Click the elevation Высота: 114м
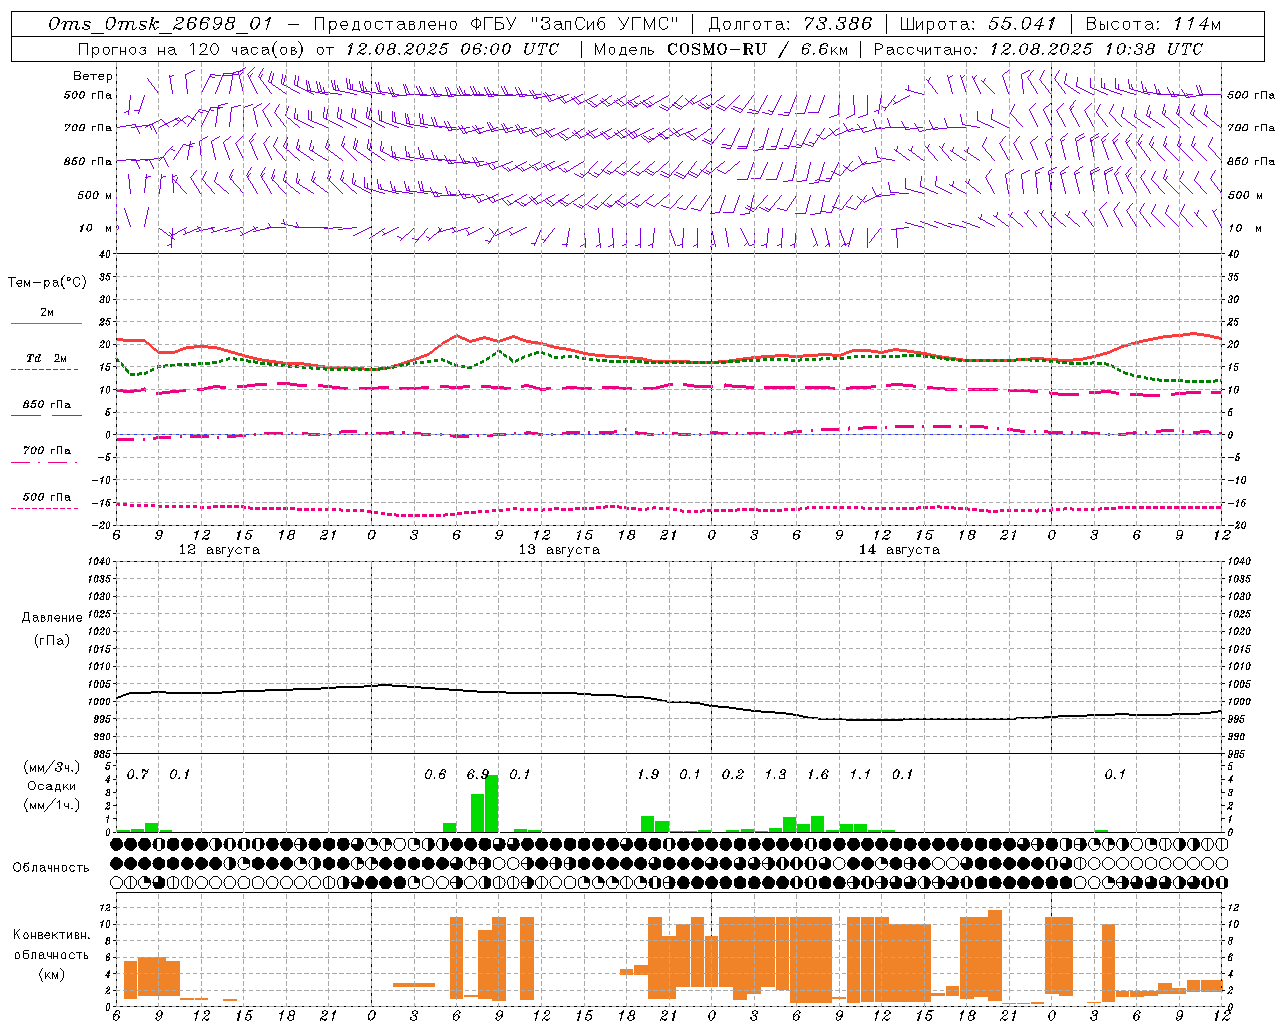 [x=1153, y=24]
